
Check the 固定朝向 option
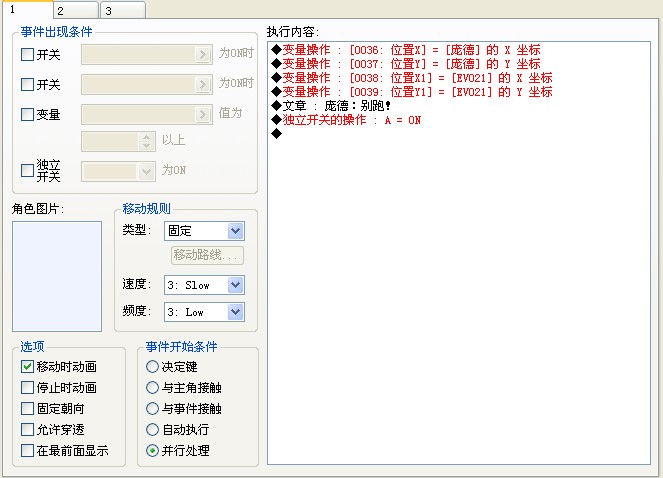click(27, 408)
